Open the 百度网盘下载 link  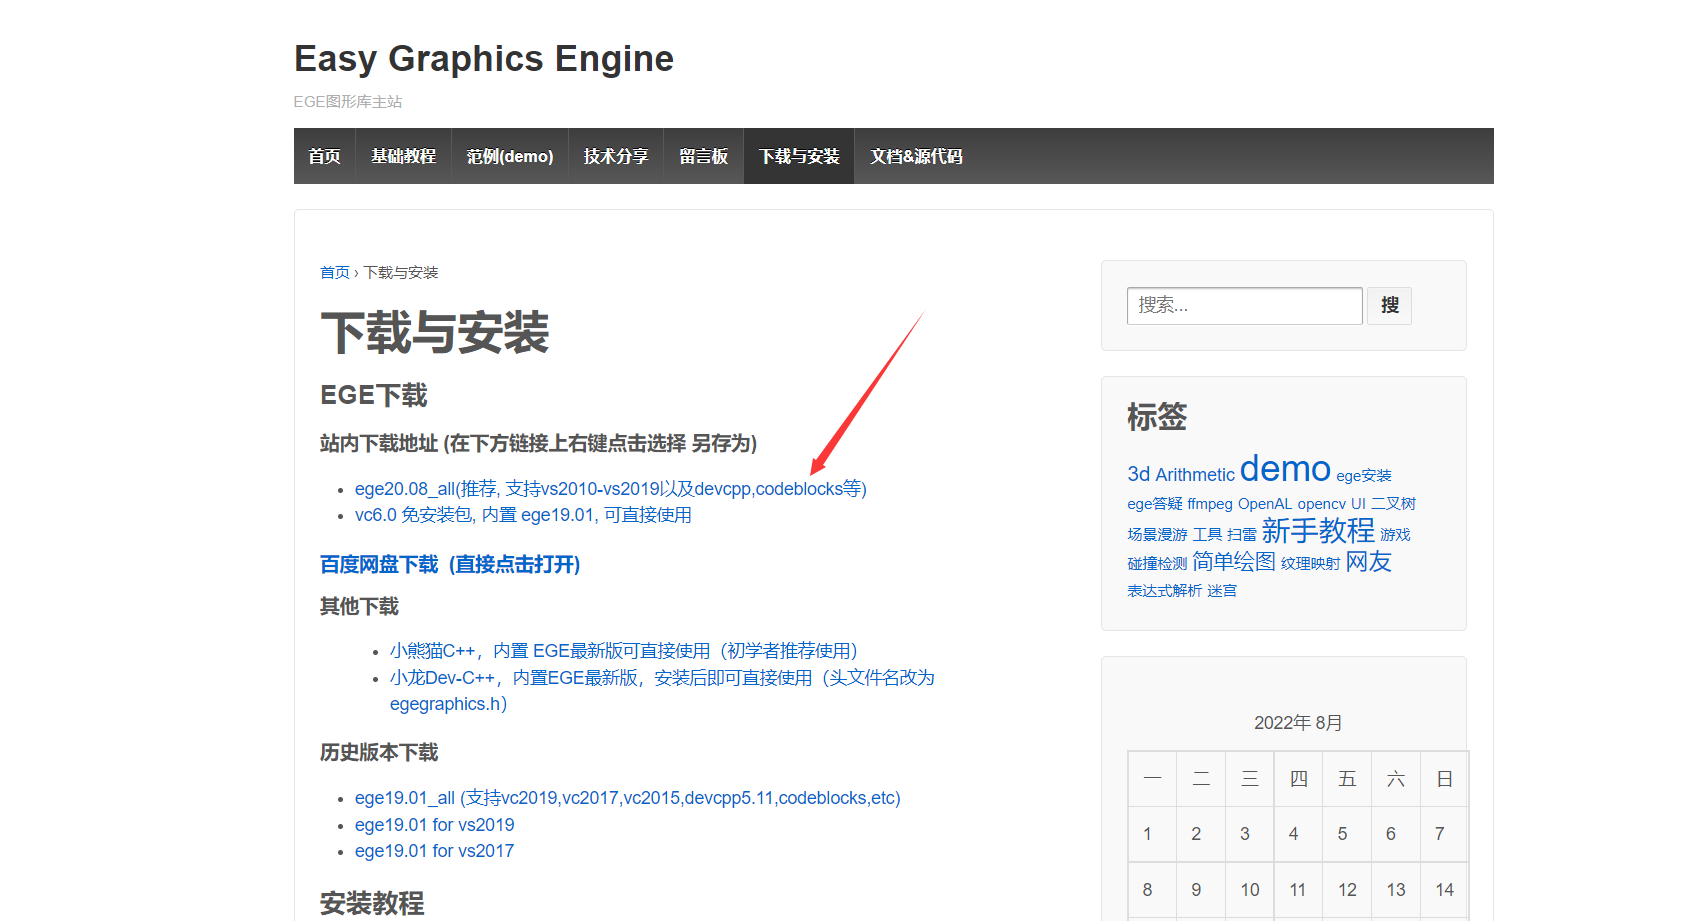point(450,565)
